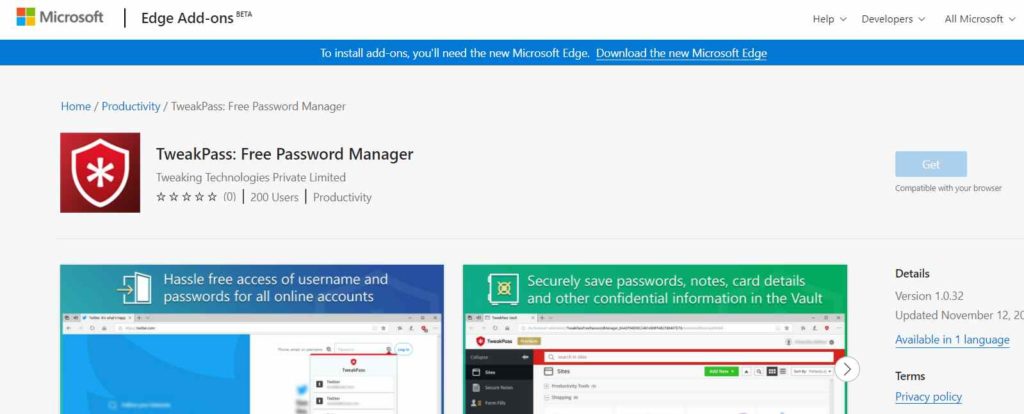Click the TweakPass: Free Password Manager title
The height and width of the screenshot is (414, 1024).
285,154
